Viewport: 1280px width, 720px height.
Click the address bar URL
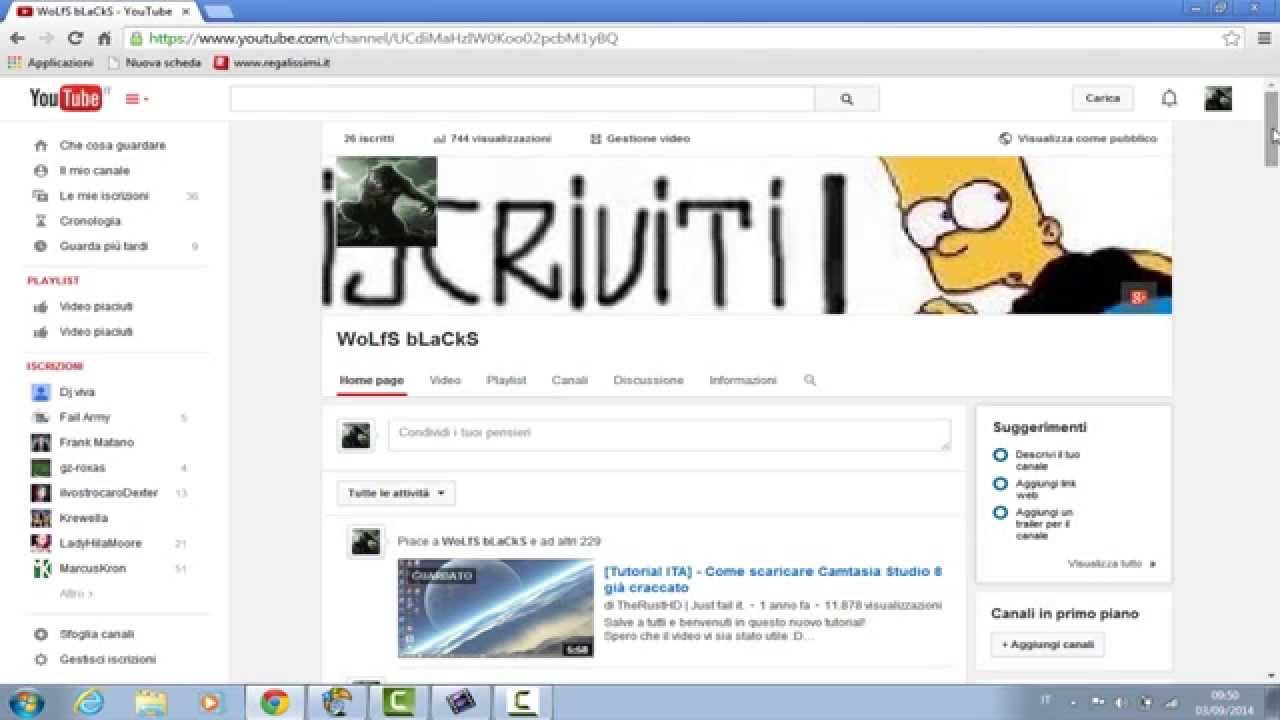(383, 38)
